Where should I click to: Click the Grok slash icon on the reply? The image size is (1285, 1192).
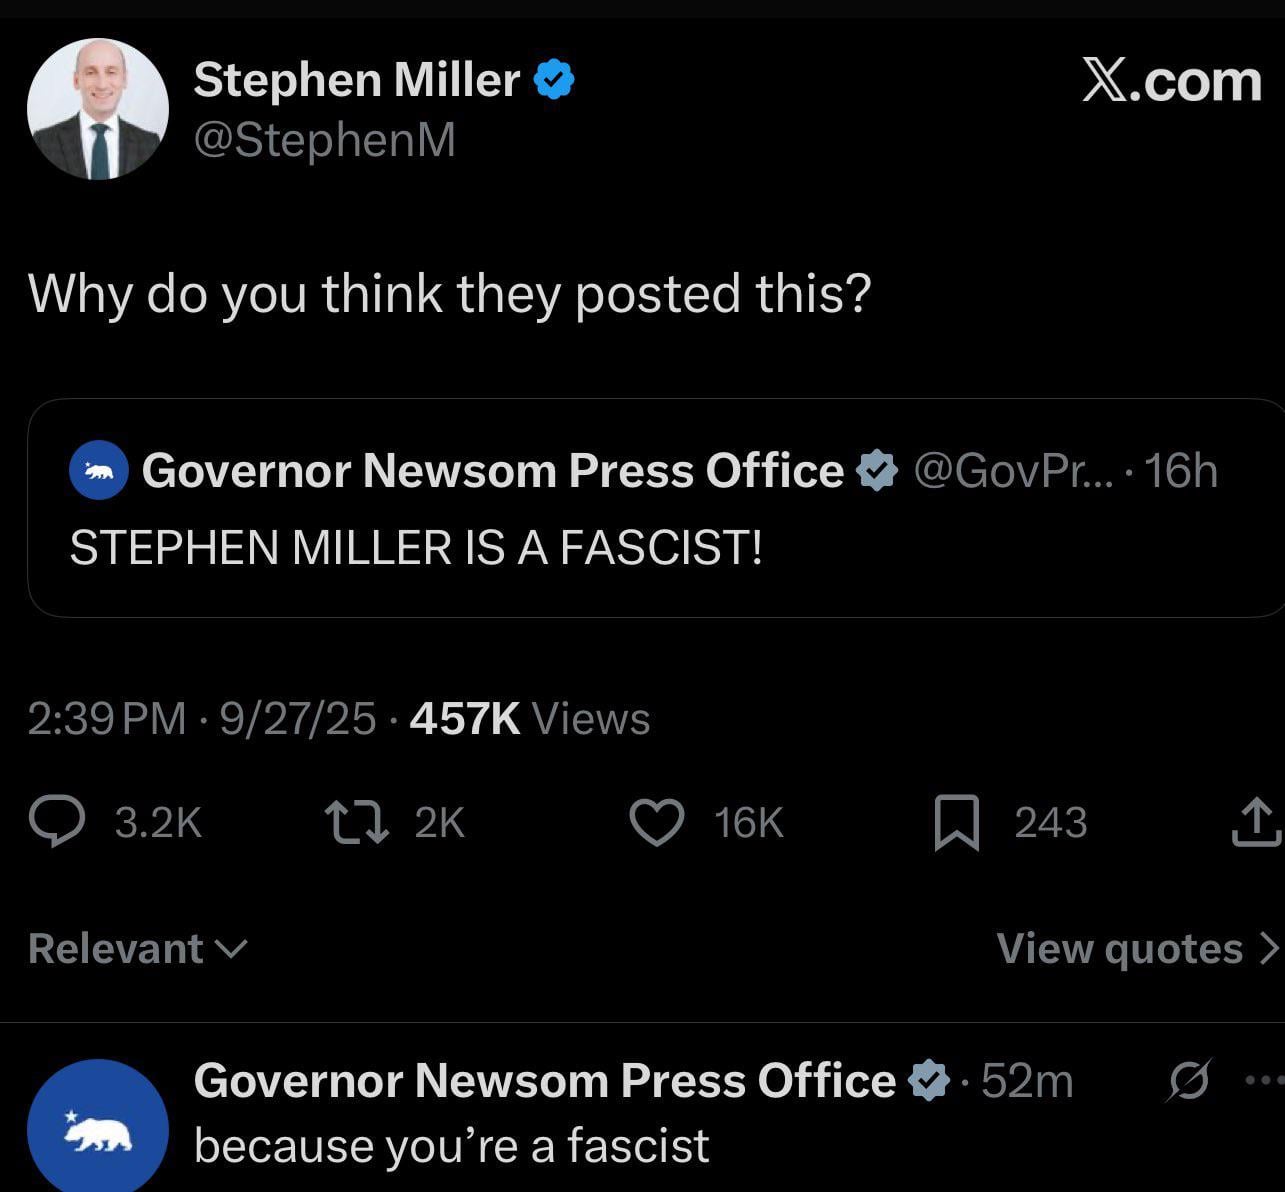click(1188, 1080)
